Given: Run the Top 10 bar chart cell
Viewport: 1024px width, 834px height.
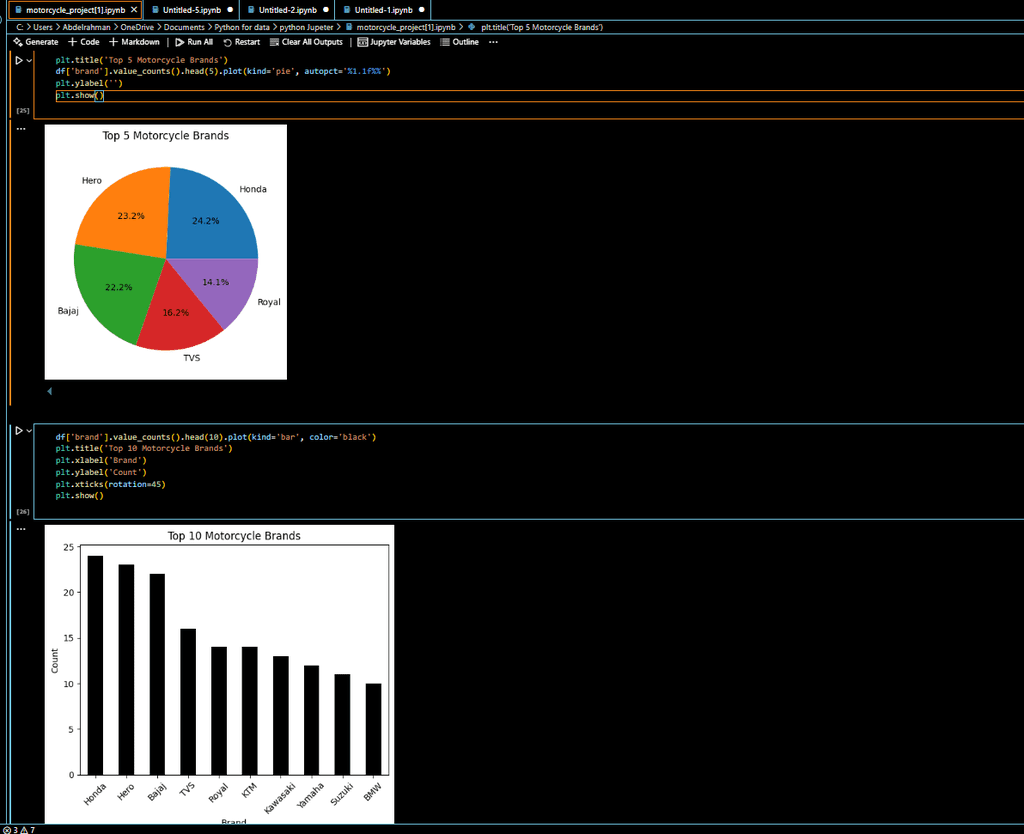Looking at the screenshot, I should tap(19, 430).
